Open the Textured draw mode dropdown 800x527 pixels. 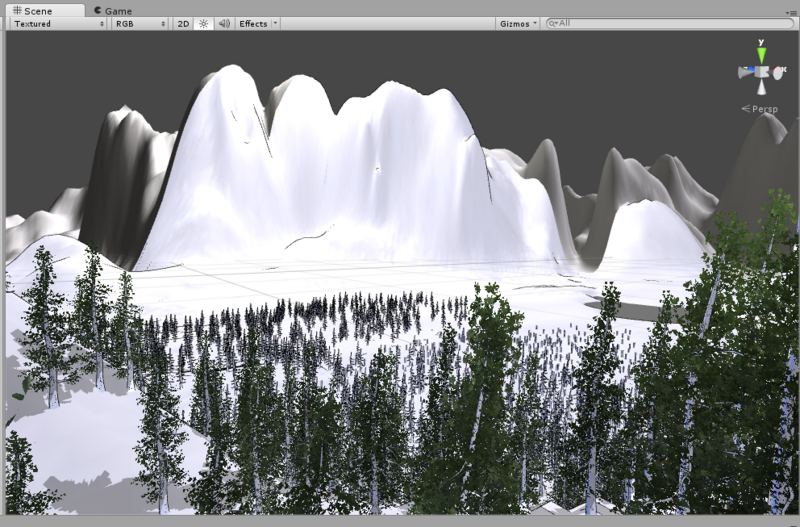[57, 23]
